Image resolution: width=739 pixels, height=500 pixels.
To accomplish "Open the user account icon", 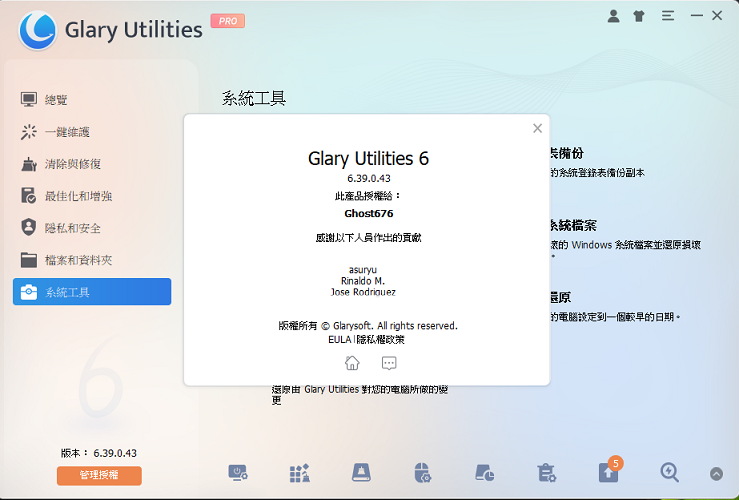I will pyautogui.click(x=613, y=16).
